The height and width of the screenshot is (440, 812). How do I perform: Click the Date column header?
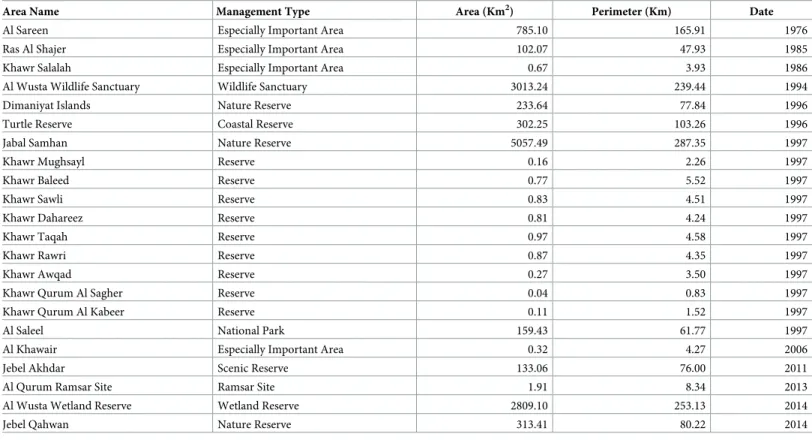pos(761,11)
